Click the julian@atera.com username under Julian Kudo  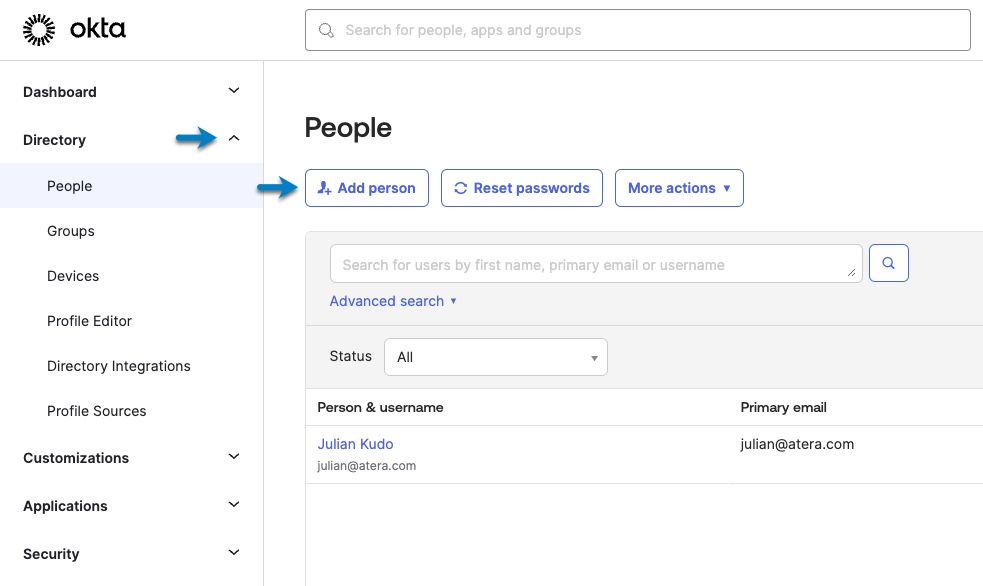[367, 466]
